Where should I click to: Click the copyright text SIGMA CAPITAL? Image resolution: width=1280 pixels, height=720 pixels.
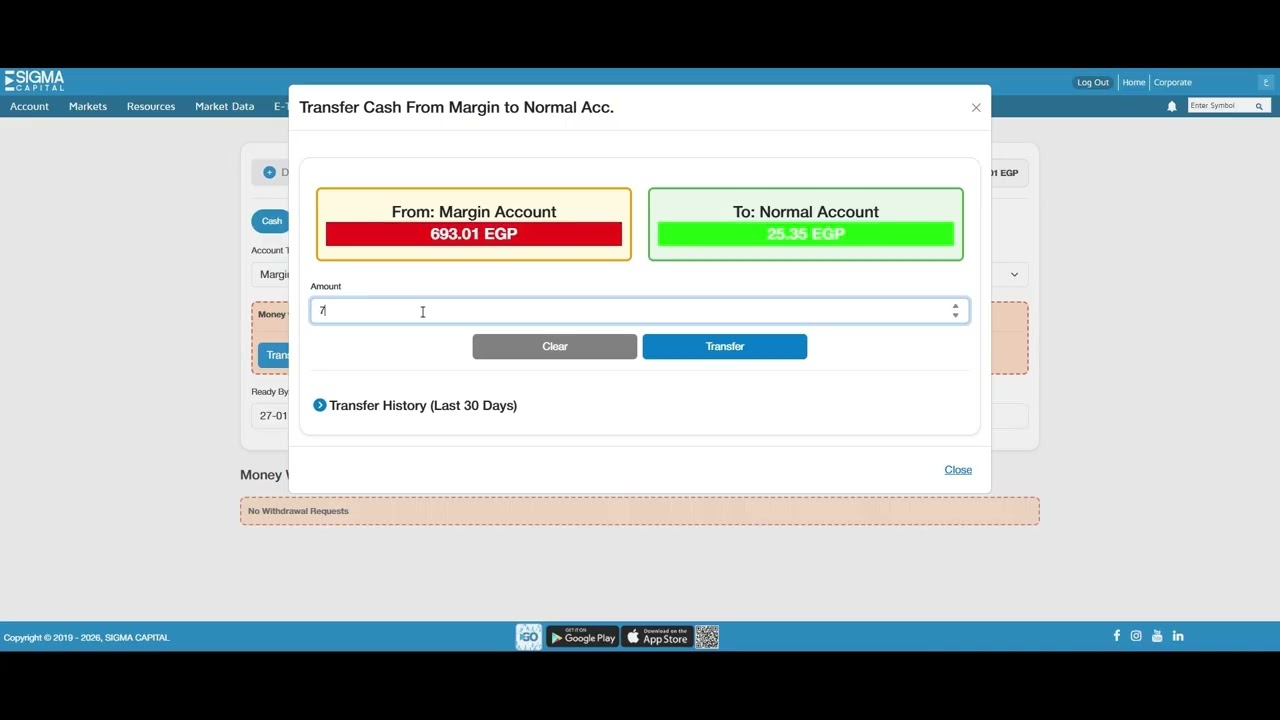pyautogui.click(x=86, y=637)
